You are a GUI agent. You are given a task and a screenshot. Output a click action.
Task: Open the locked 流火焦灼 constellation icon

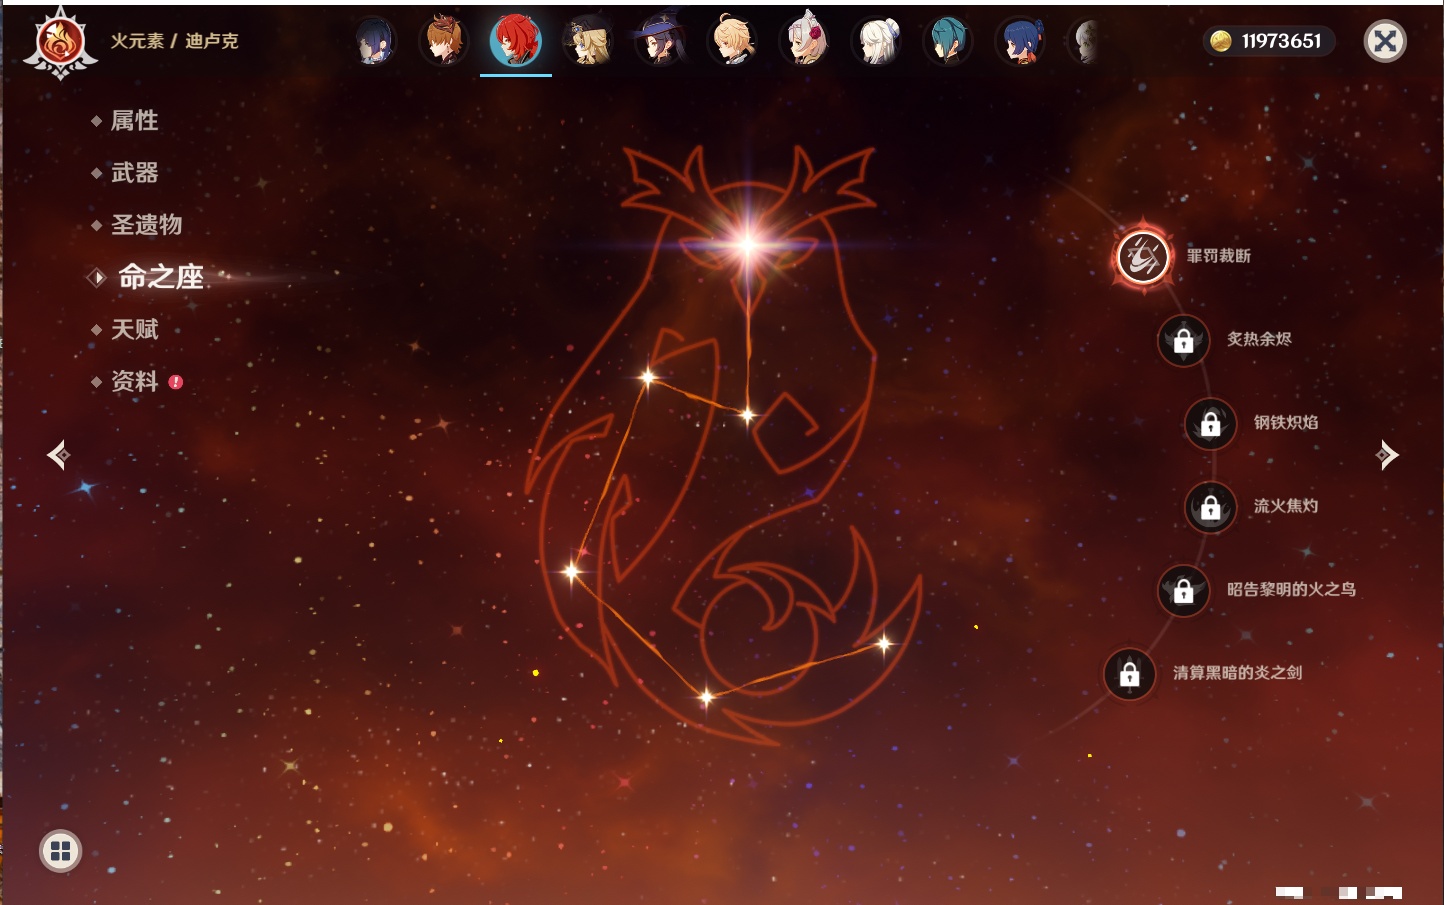[1211, 507]
